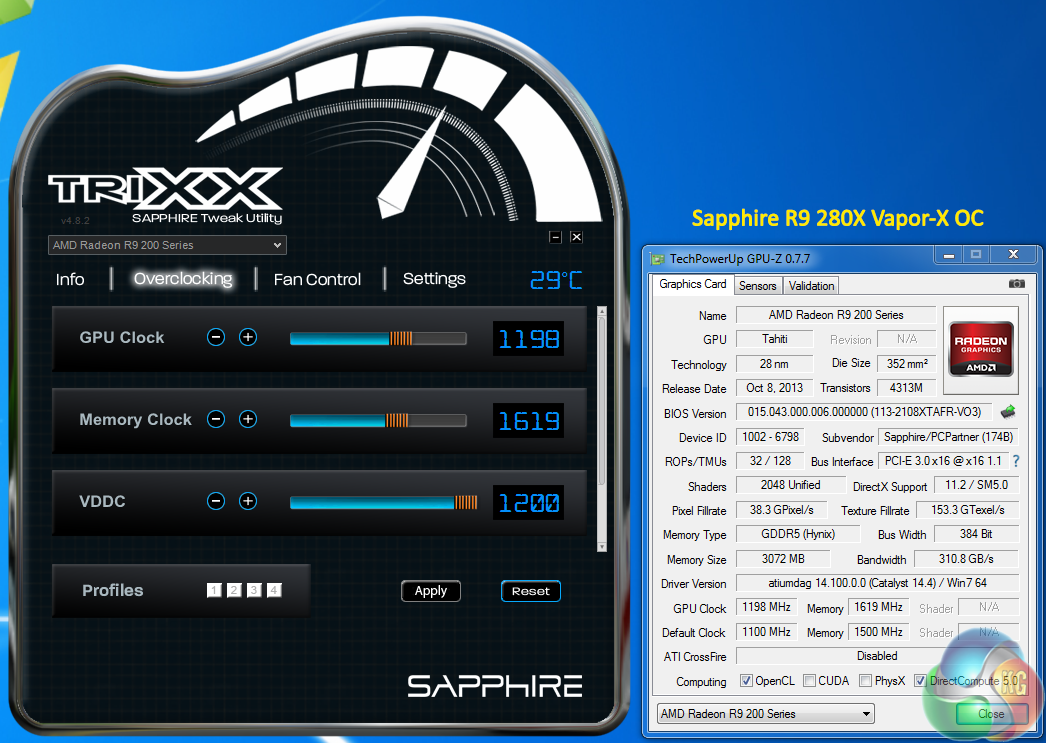Open the Info tab in TRIXX
Viewport: 1046px width, 743px height.
70,279
